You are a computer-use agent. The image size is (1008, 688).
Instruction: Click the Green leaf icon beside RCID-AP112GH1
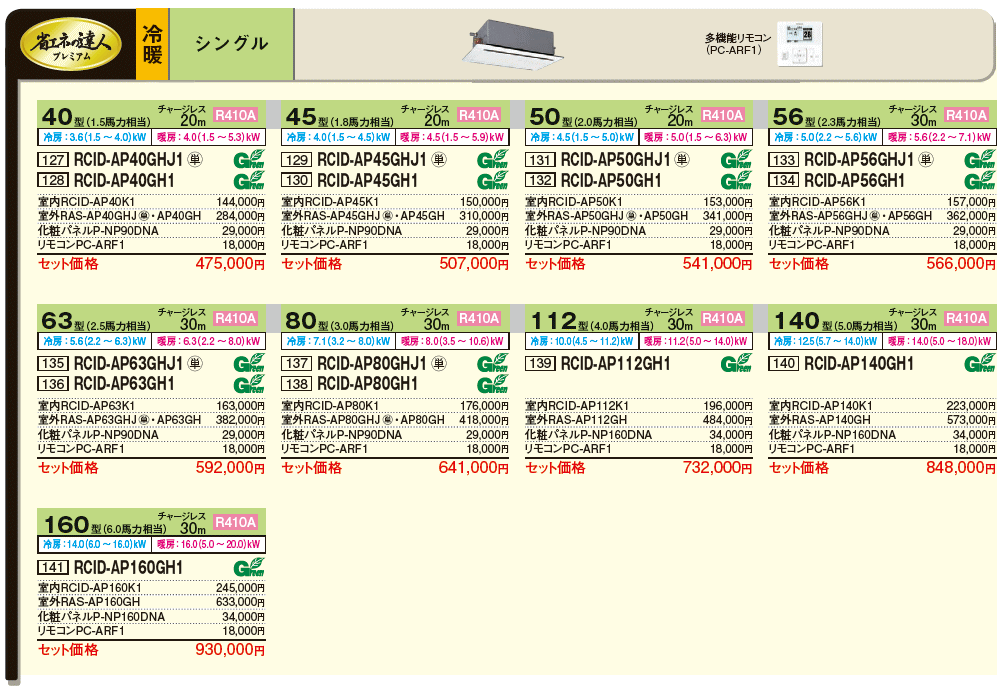pos(736,363)
